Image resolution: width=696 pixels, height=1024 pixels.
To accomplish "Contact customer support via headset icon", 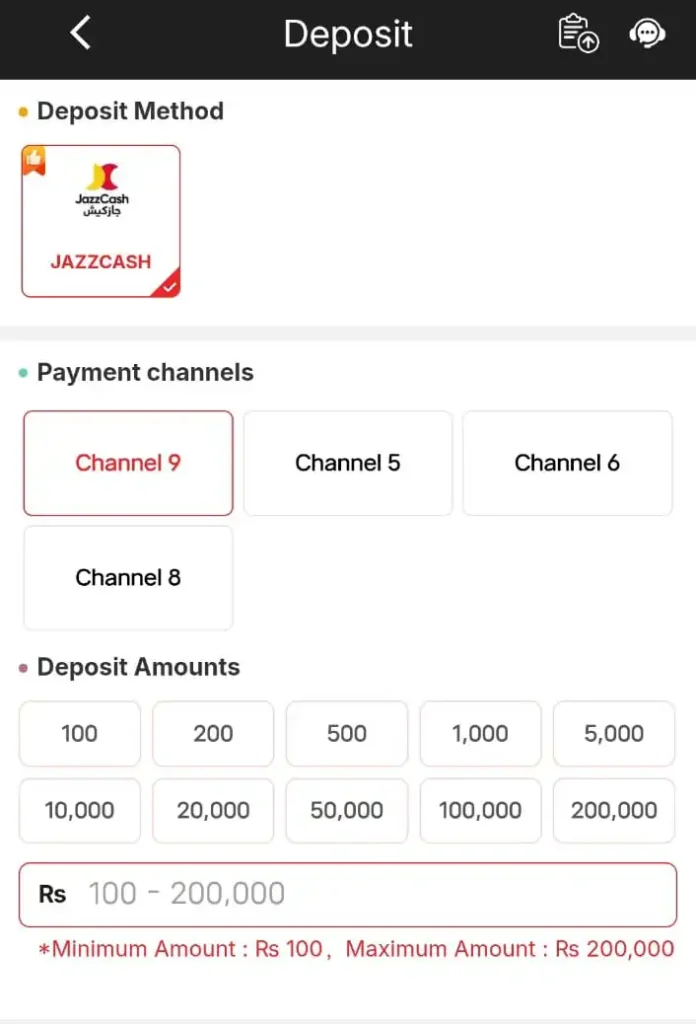I will pos(647,34).
